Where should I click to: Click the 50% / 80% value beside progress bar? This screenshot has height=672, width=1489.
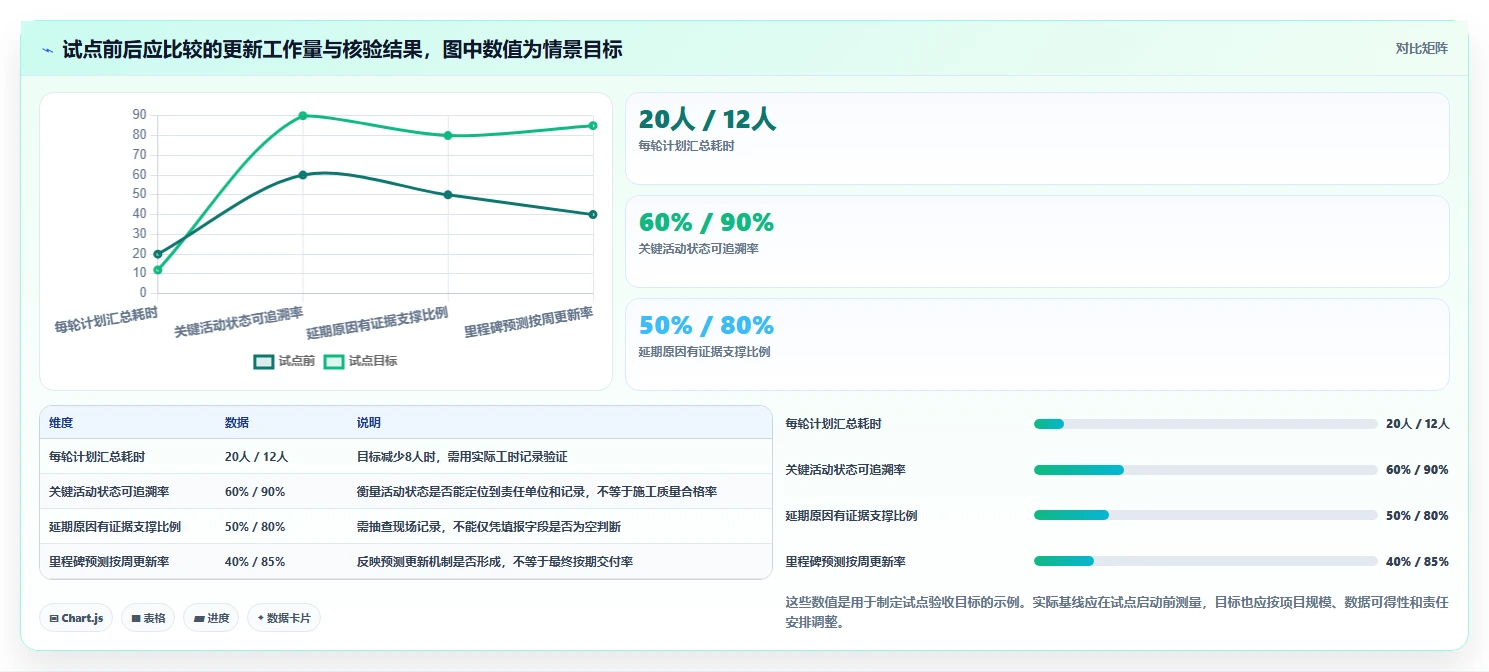tap(1417, 516)
